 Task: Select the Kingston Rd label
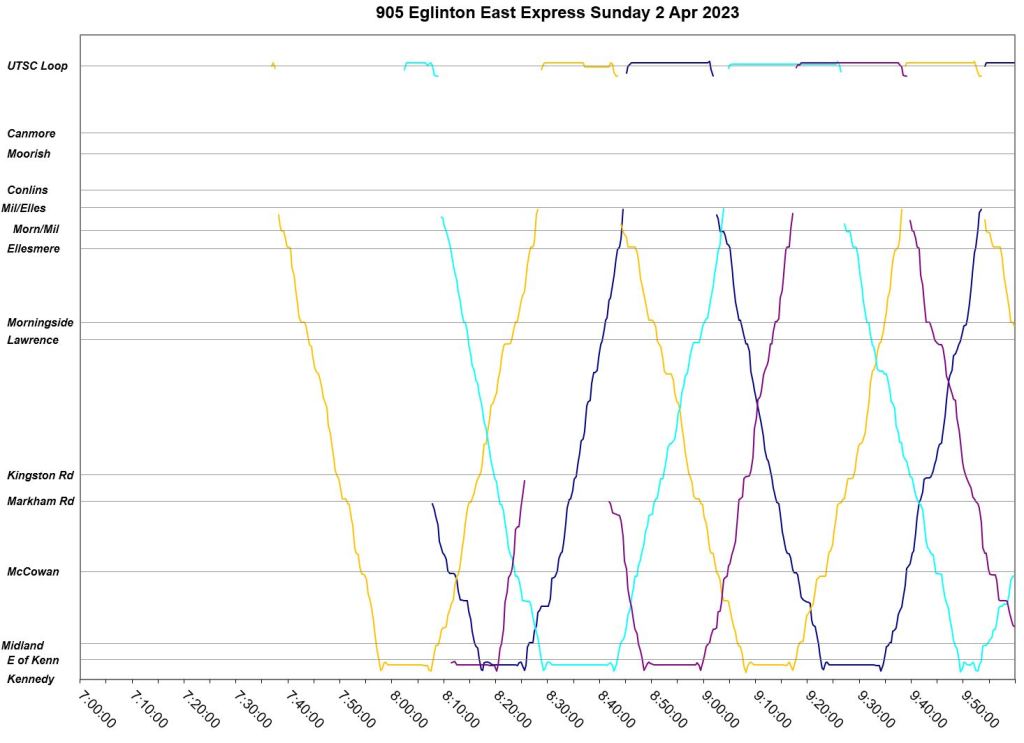pyautogui.click(x=37, y=475)
